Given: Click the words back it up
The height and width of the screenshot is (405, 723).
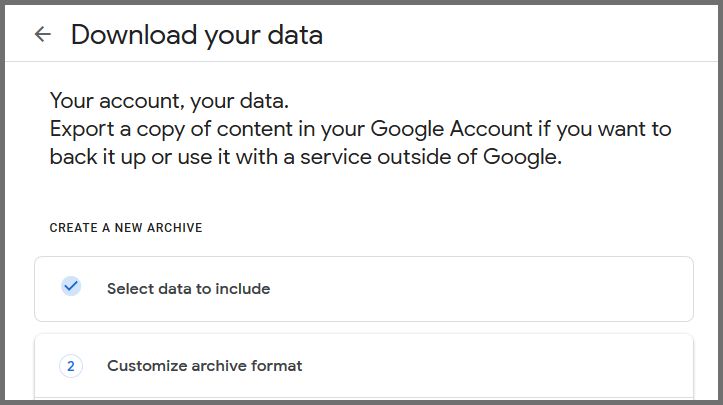Looking at the screenshot, I should (98, 157).
